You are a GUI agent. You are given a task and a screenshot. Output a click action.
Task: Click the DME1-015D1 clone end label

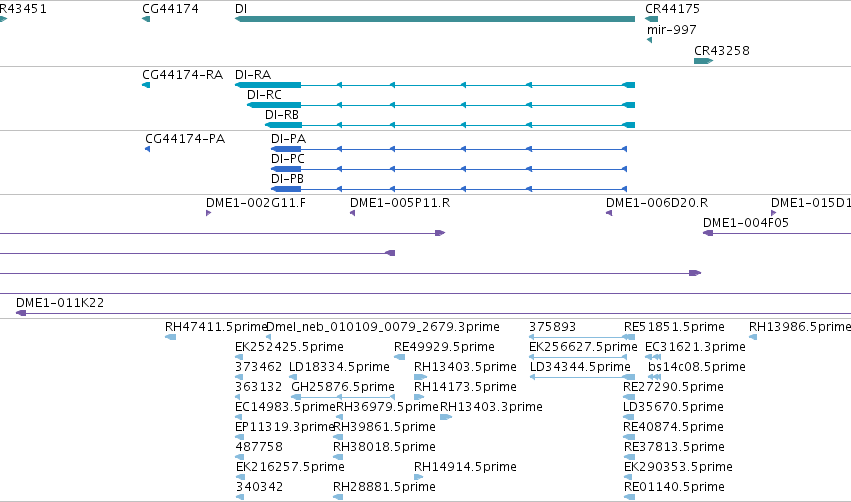[811, 203]
